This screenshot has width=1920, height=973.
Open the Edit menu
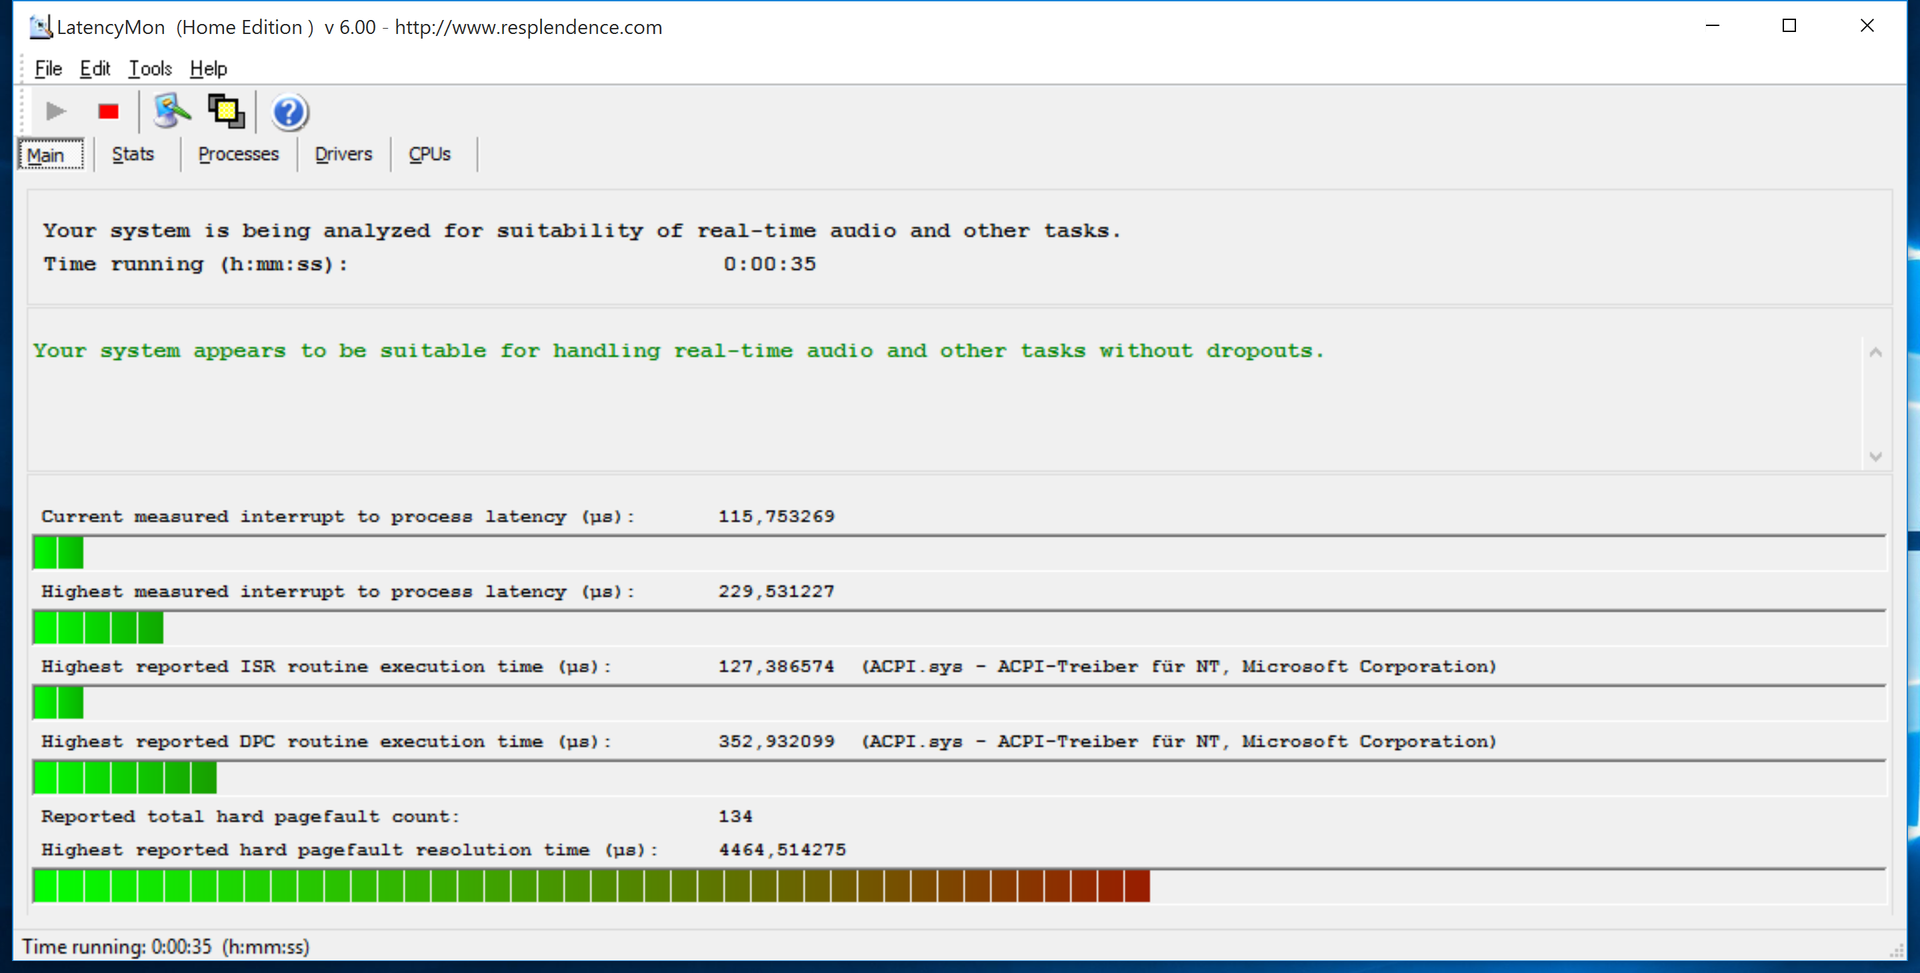[x=95, y=68]
